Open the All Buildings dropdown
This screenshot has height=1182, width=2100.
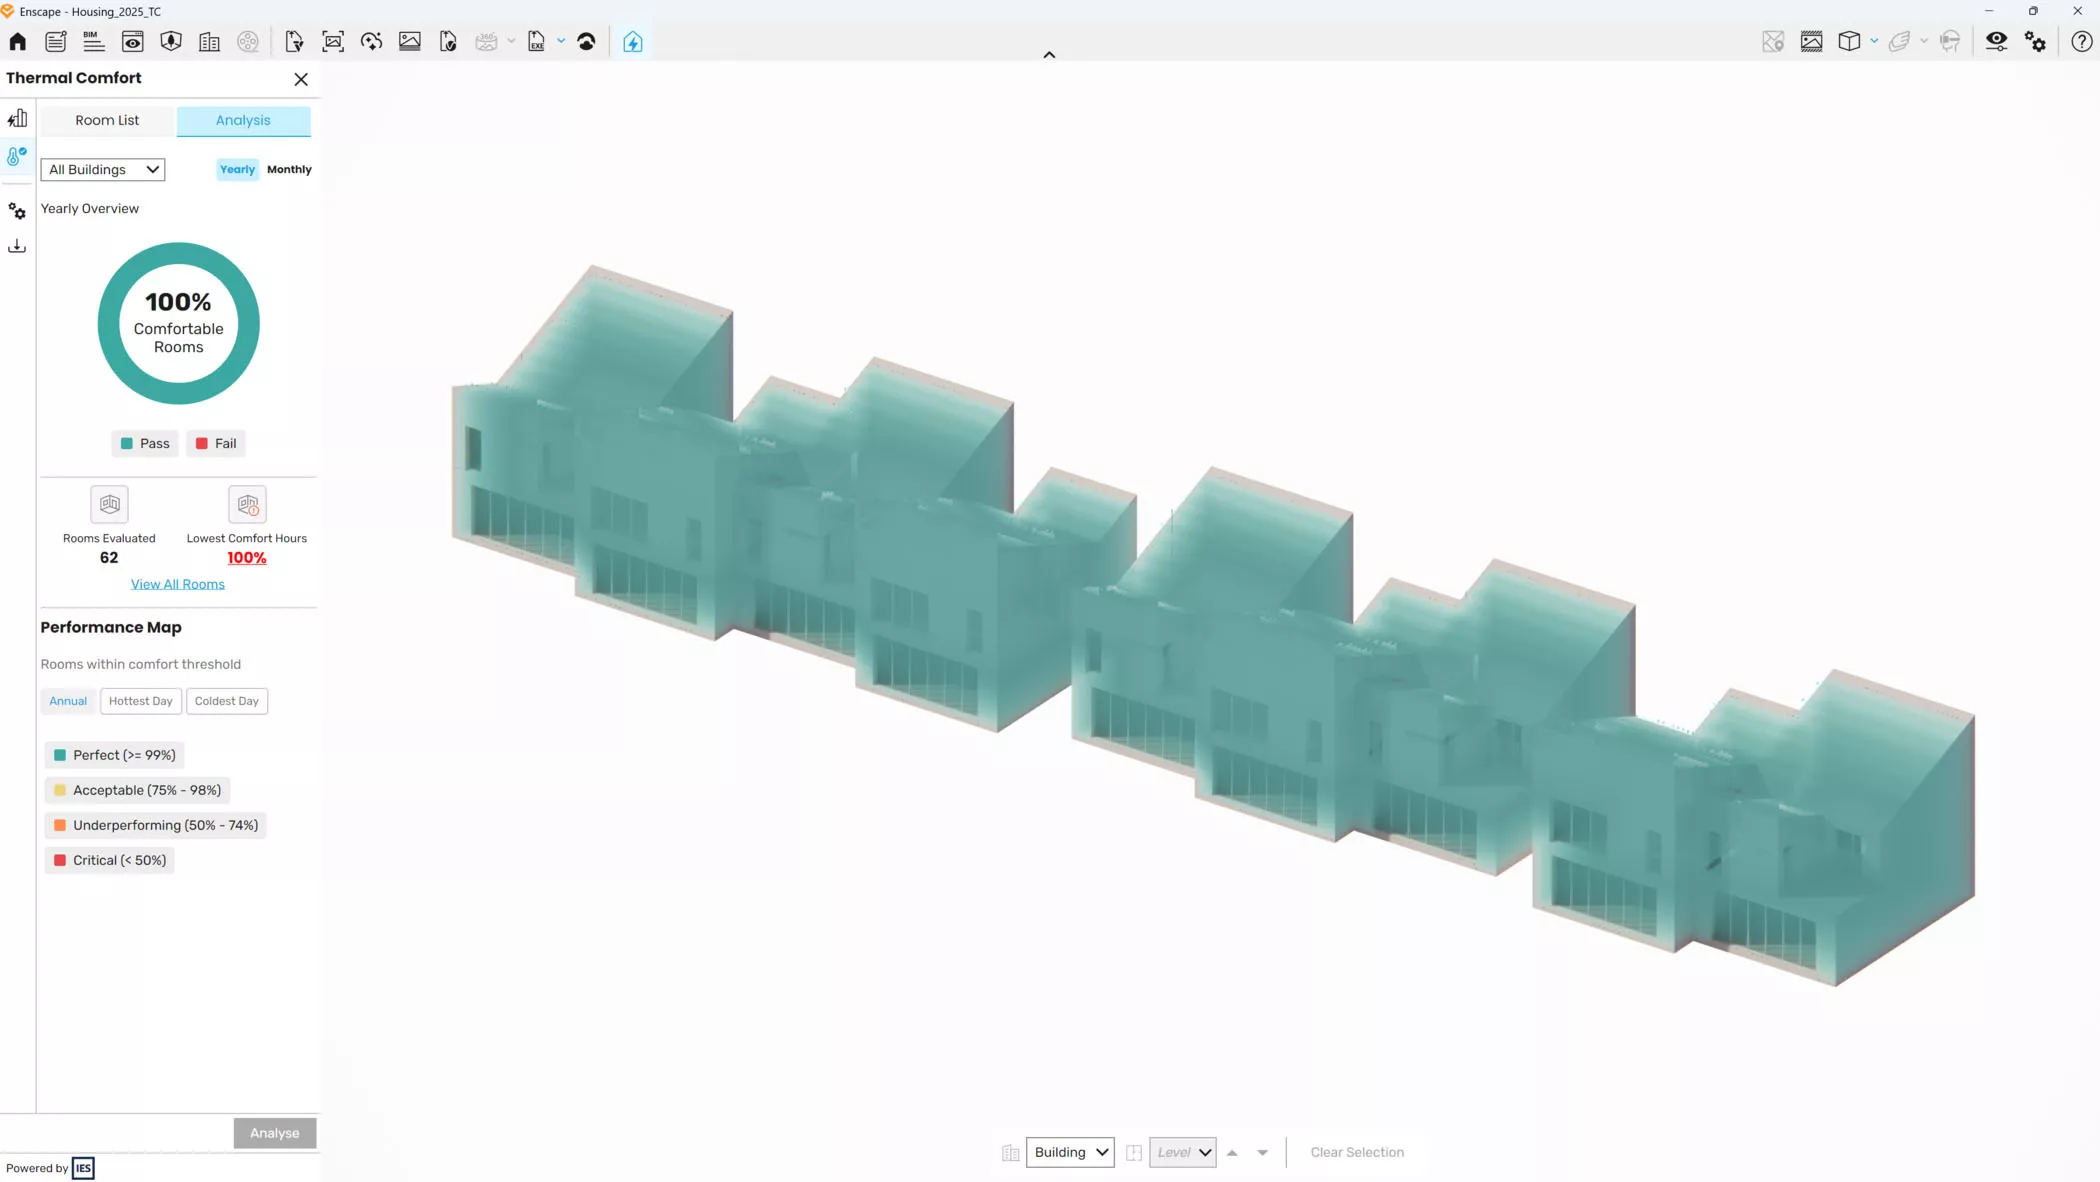pos(102,169)
